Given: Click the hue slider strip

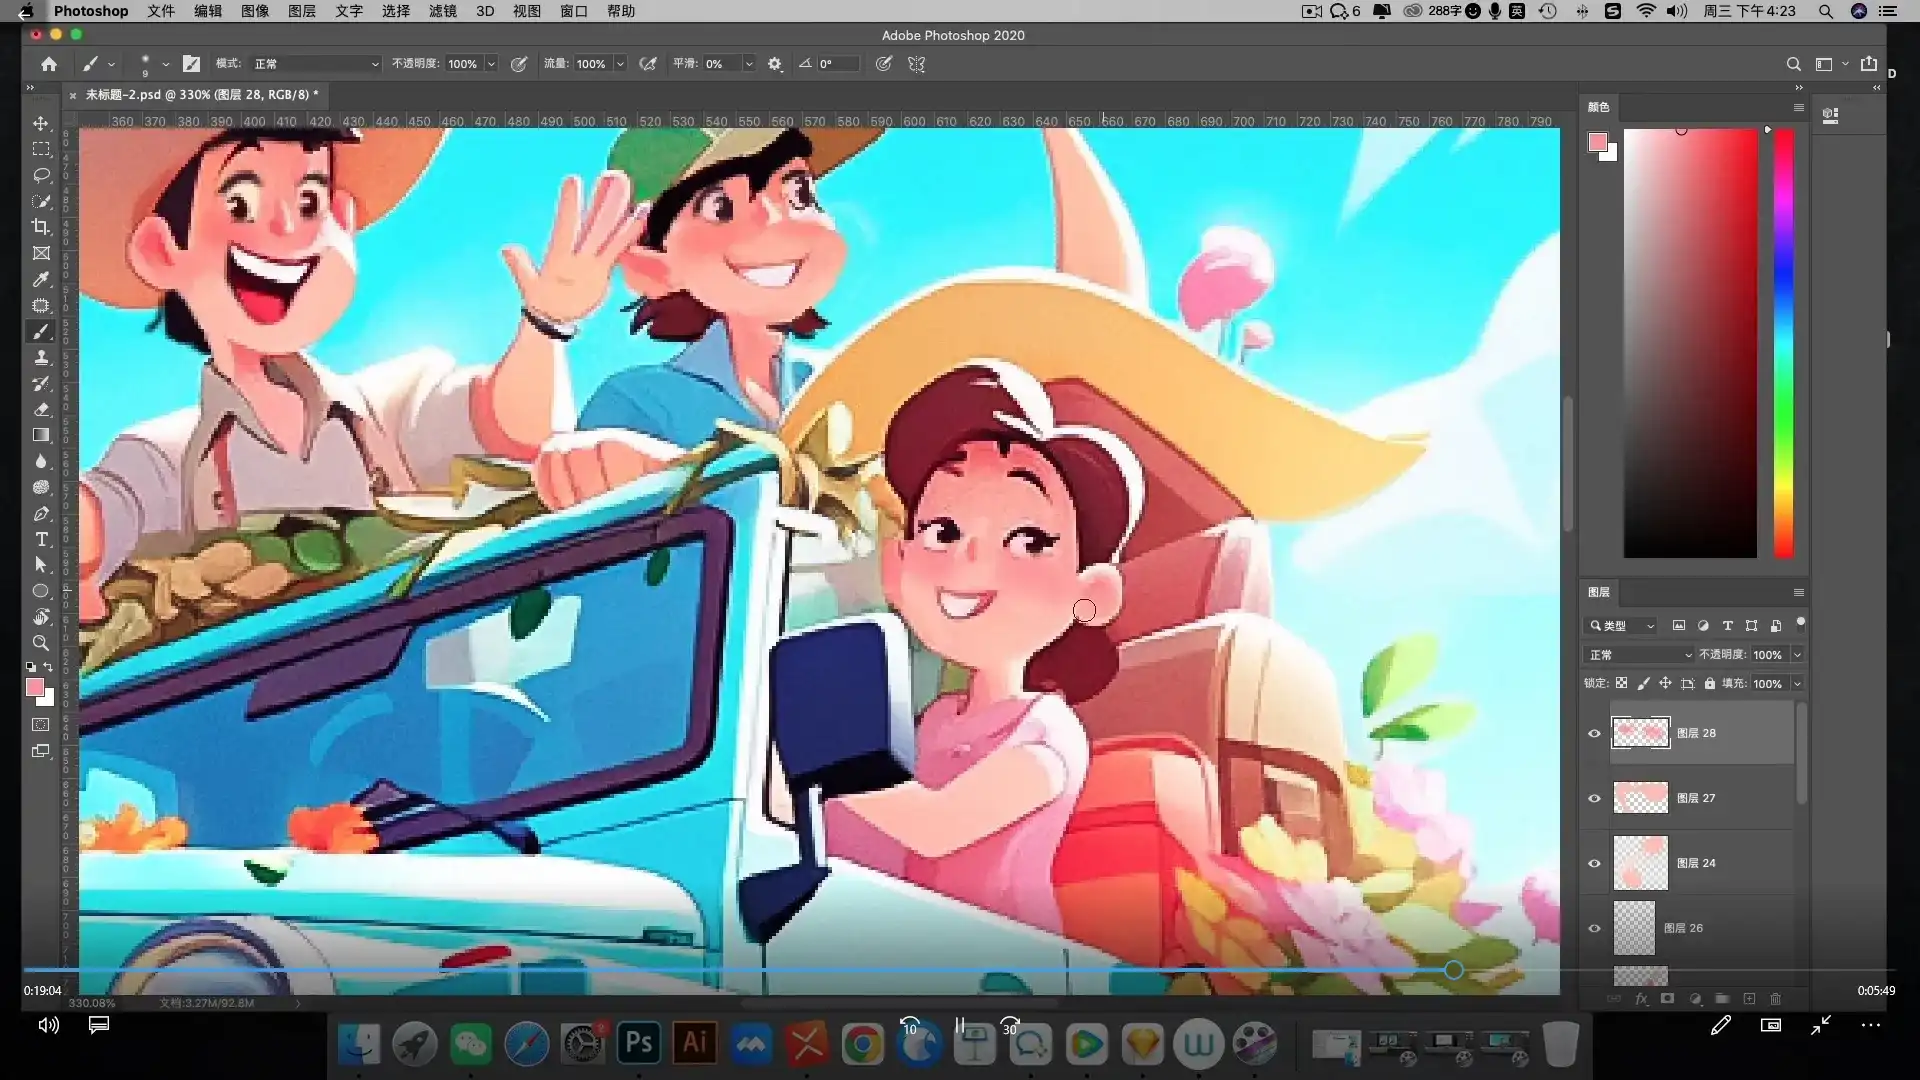Looking at the screenshot, I should coord(1783,340).
